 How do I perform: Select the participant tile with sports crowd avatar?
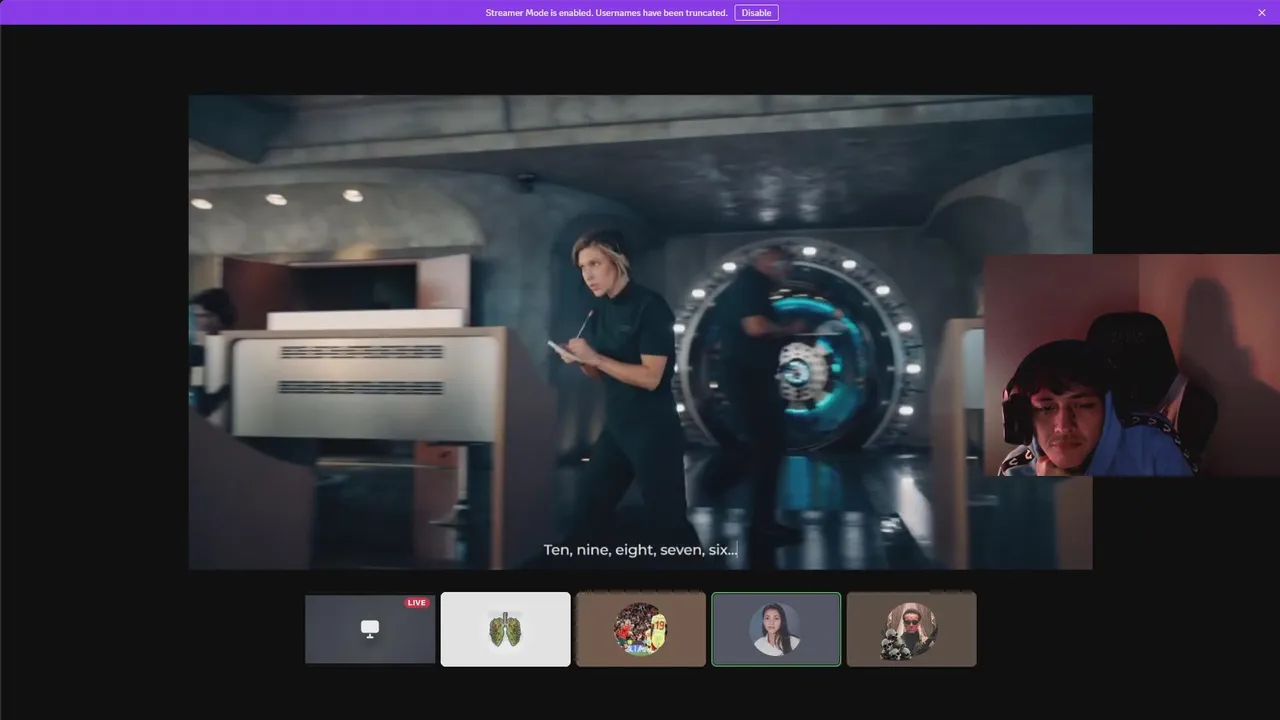(x=641, y=629)
